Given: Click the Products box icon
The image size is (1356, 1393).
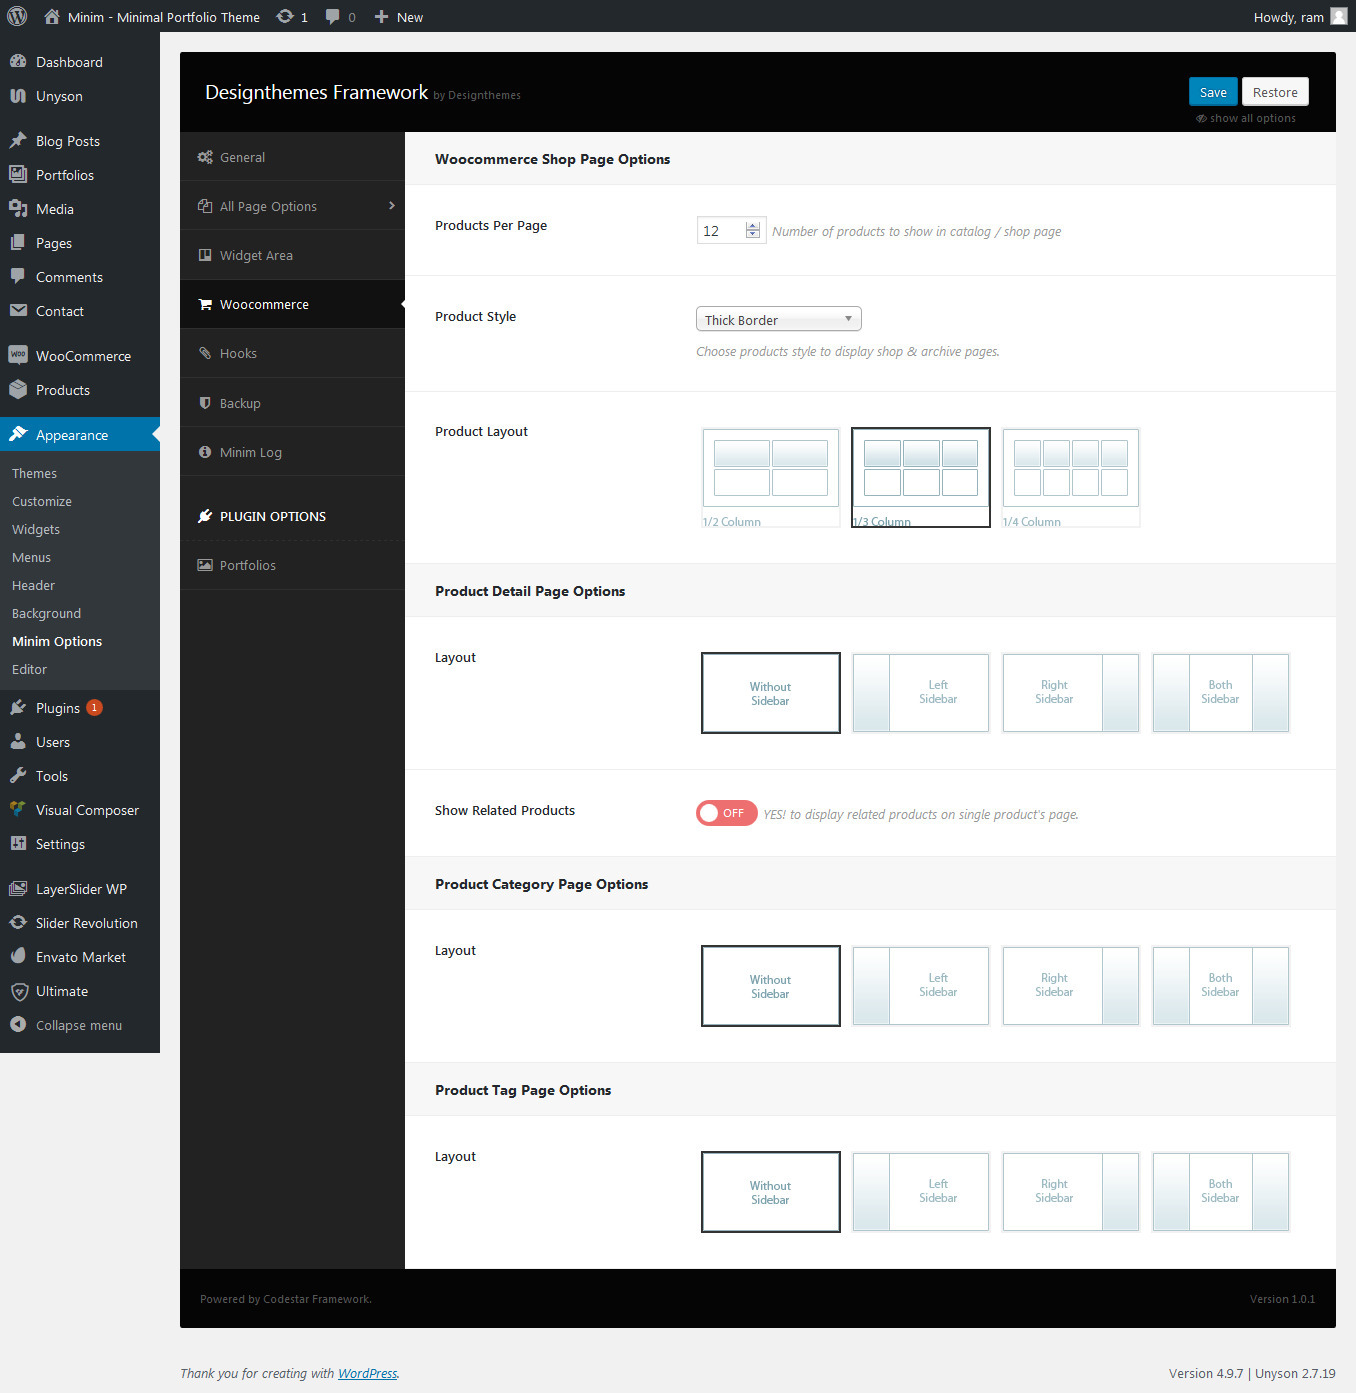Looking at the screenshot, I should pos(18,389).
